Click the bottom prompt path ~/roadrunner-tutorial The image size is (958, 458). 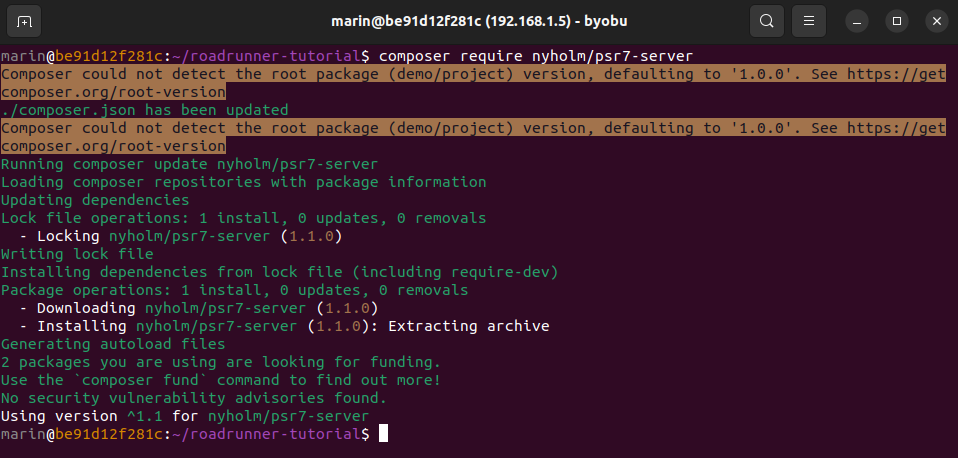tap(266, 434)
